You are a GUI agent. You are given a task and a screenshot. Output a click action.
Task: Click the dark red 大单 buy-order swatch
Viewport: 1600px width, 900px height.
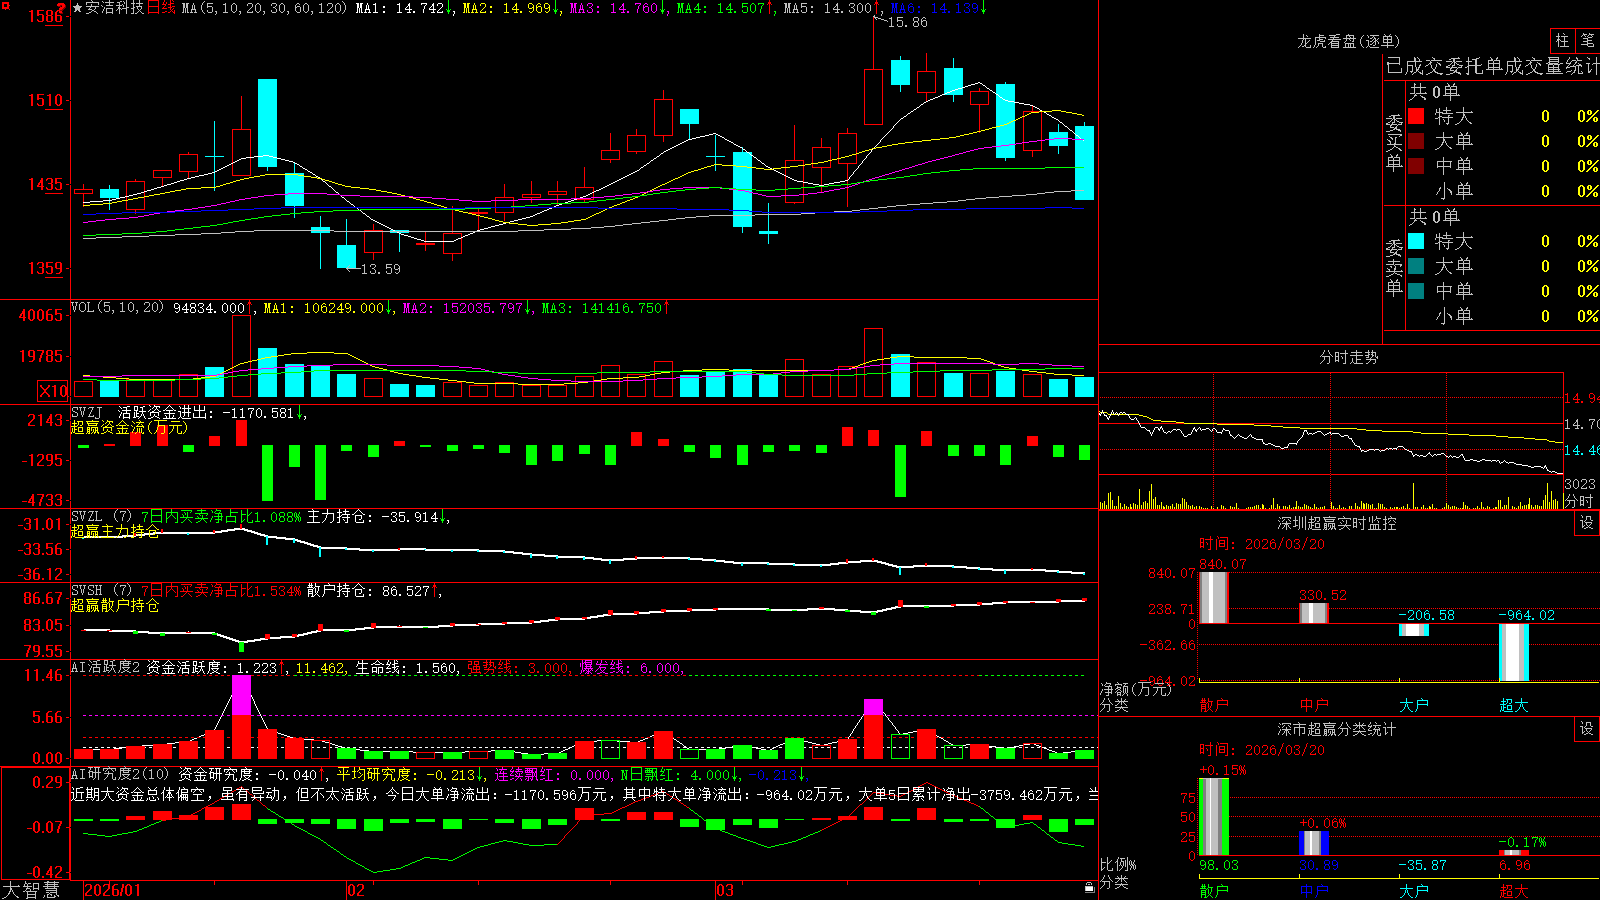1416,141
